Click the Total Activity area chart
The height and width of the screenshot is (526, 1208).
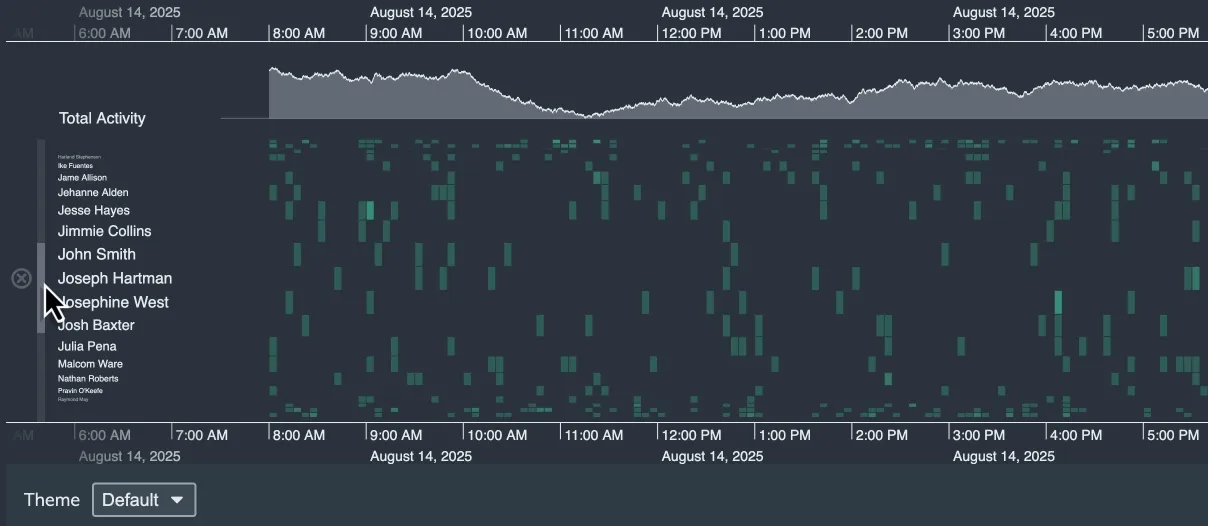click(738, 94)
